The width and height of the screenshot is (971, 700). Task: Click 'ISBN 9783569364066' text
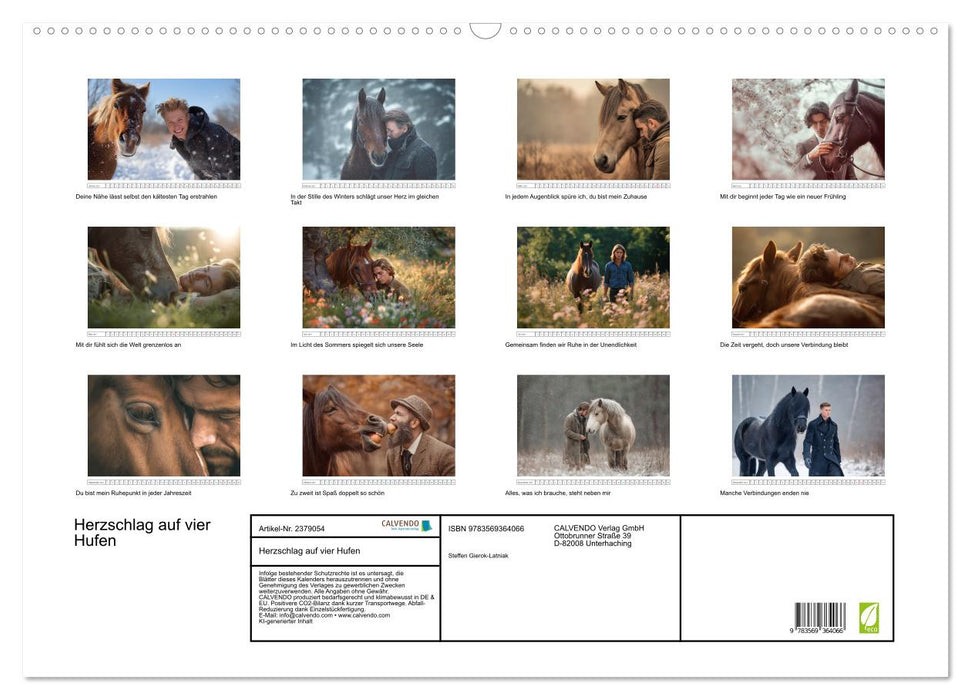[486, 528]
